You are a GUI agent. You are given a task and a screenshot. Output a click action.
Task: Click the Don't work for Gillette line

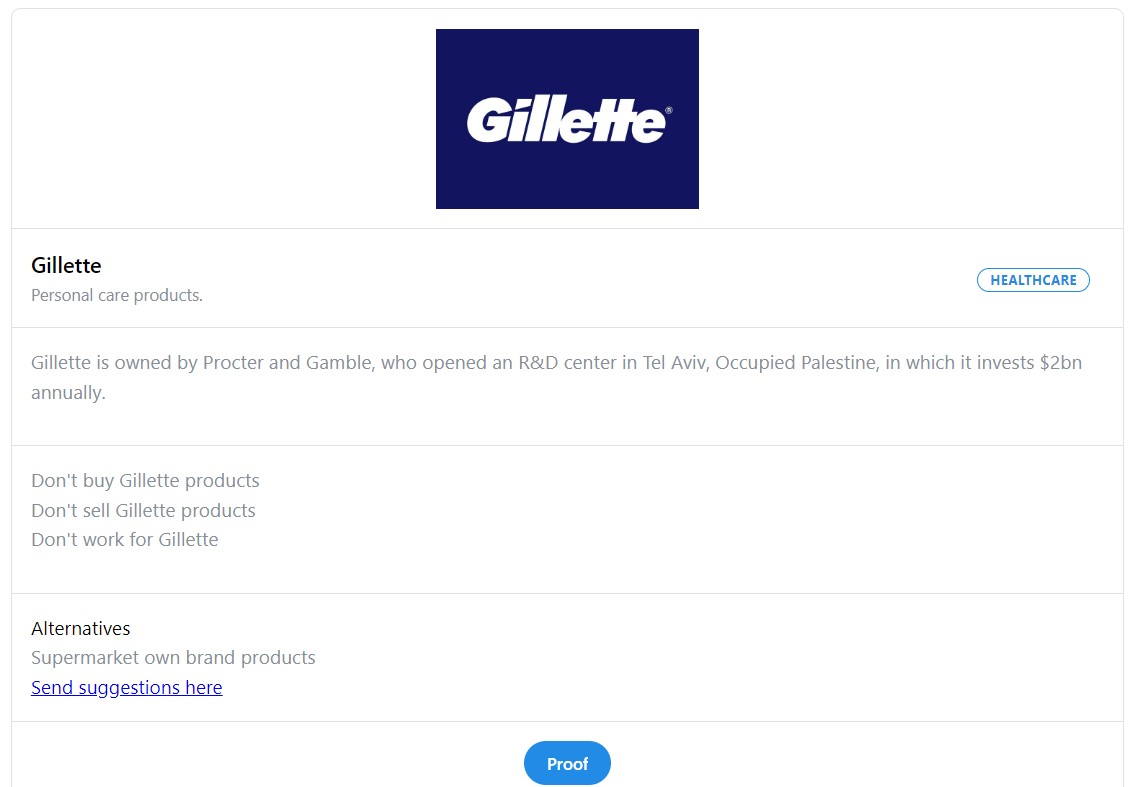[125, 539]
